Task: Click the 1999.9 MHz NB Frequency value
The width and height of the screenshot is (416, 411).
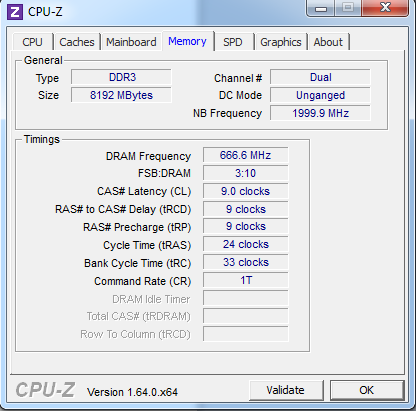Action: (x=320, y=113)
